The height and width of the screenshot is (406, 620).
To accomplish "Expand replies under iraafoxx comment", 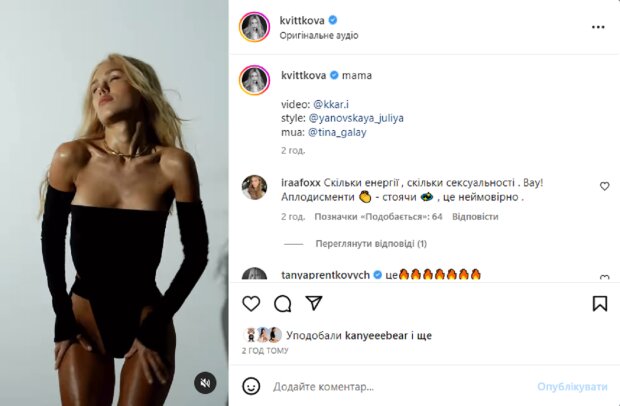I will coord(356,243).
